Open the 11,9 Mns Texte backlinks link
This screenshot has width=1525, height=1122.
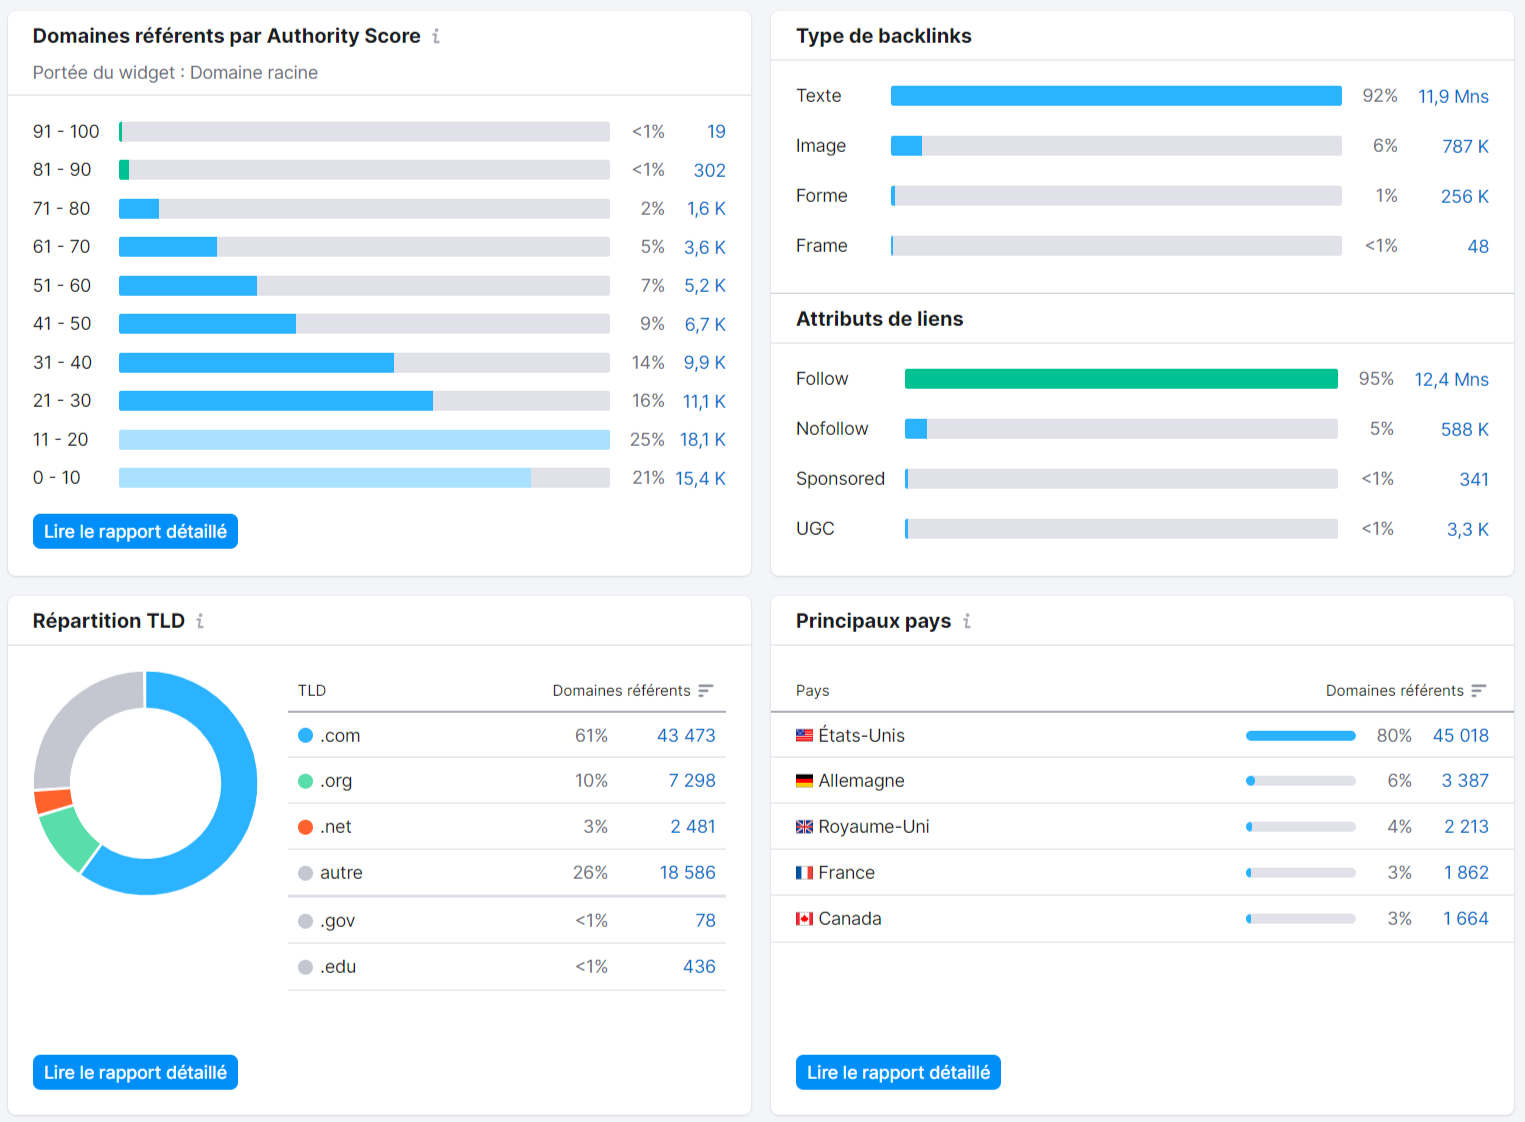pos(1453,96)
